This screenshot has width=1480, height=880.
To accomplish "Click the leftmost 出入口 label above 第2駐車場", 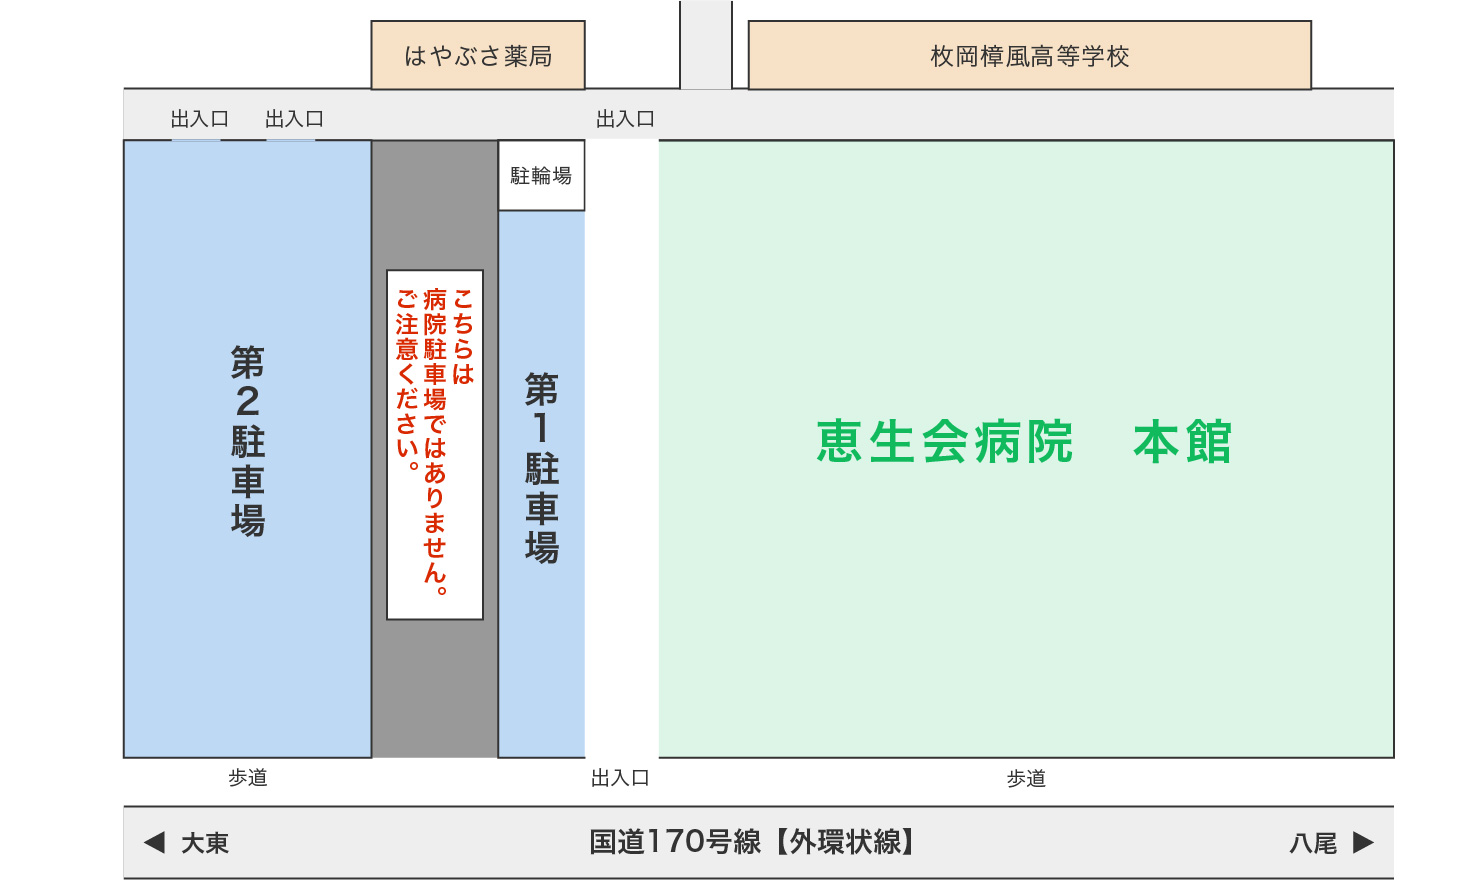I will pyautogui.click(x=200, y=119).
